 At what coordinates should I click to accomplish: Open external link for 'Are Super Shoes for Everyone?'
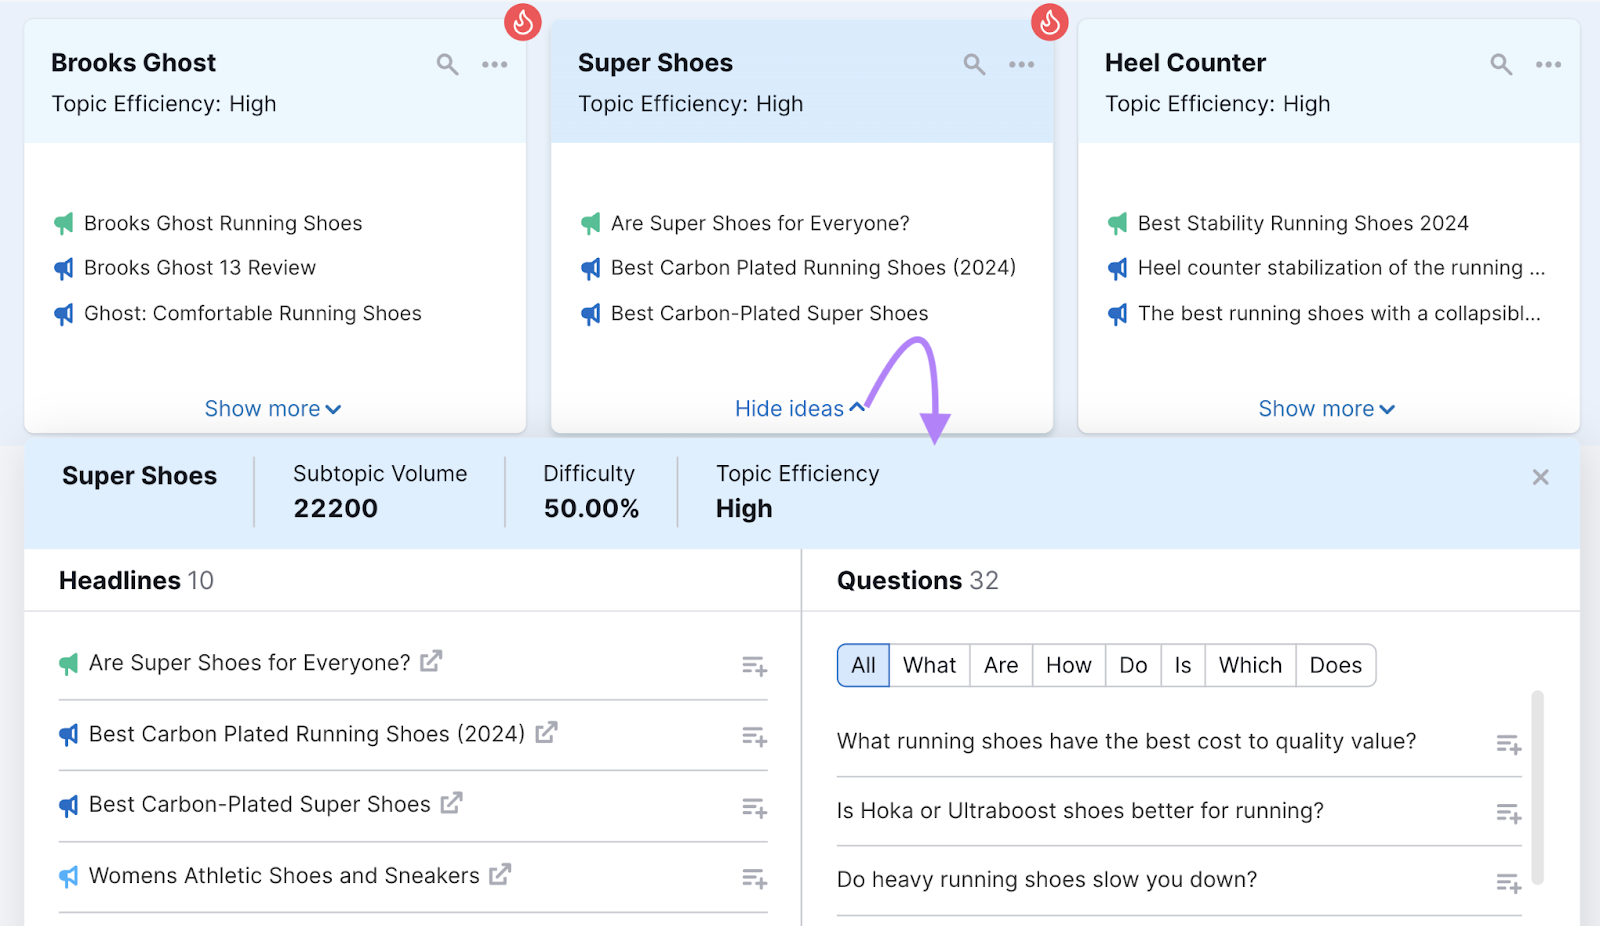(431, 661)
